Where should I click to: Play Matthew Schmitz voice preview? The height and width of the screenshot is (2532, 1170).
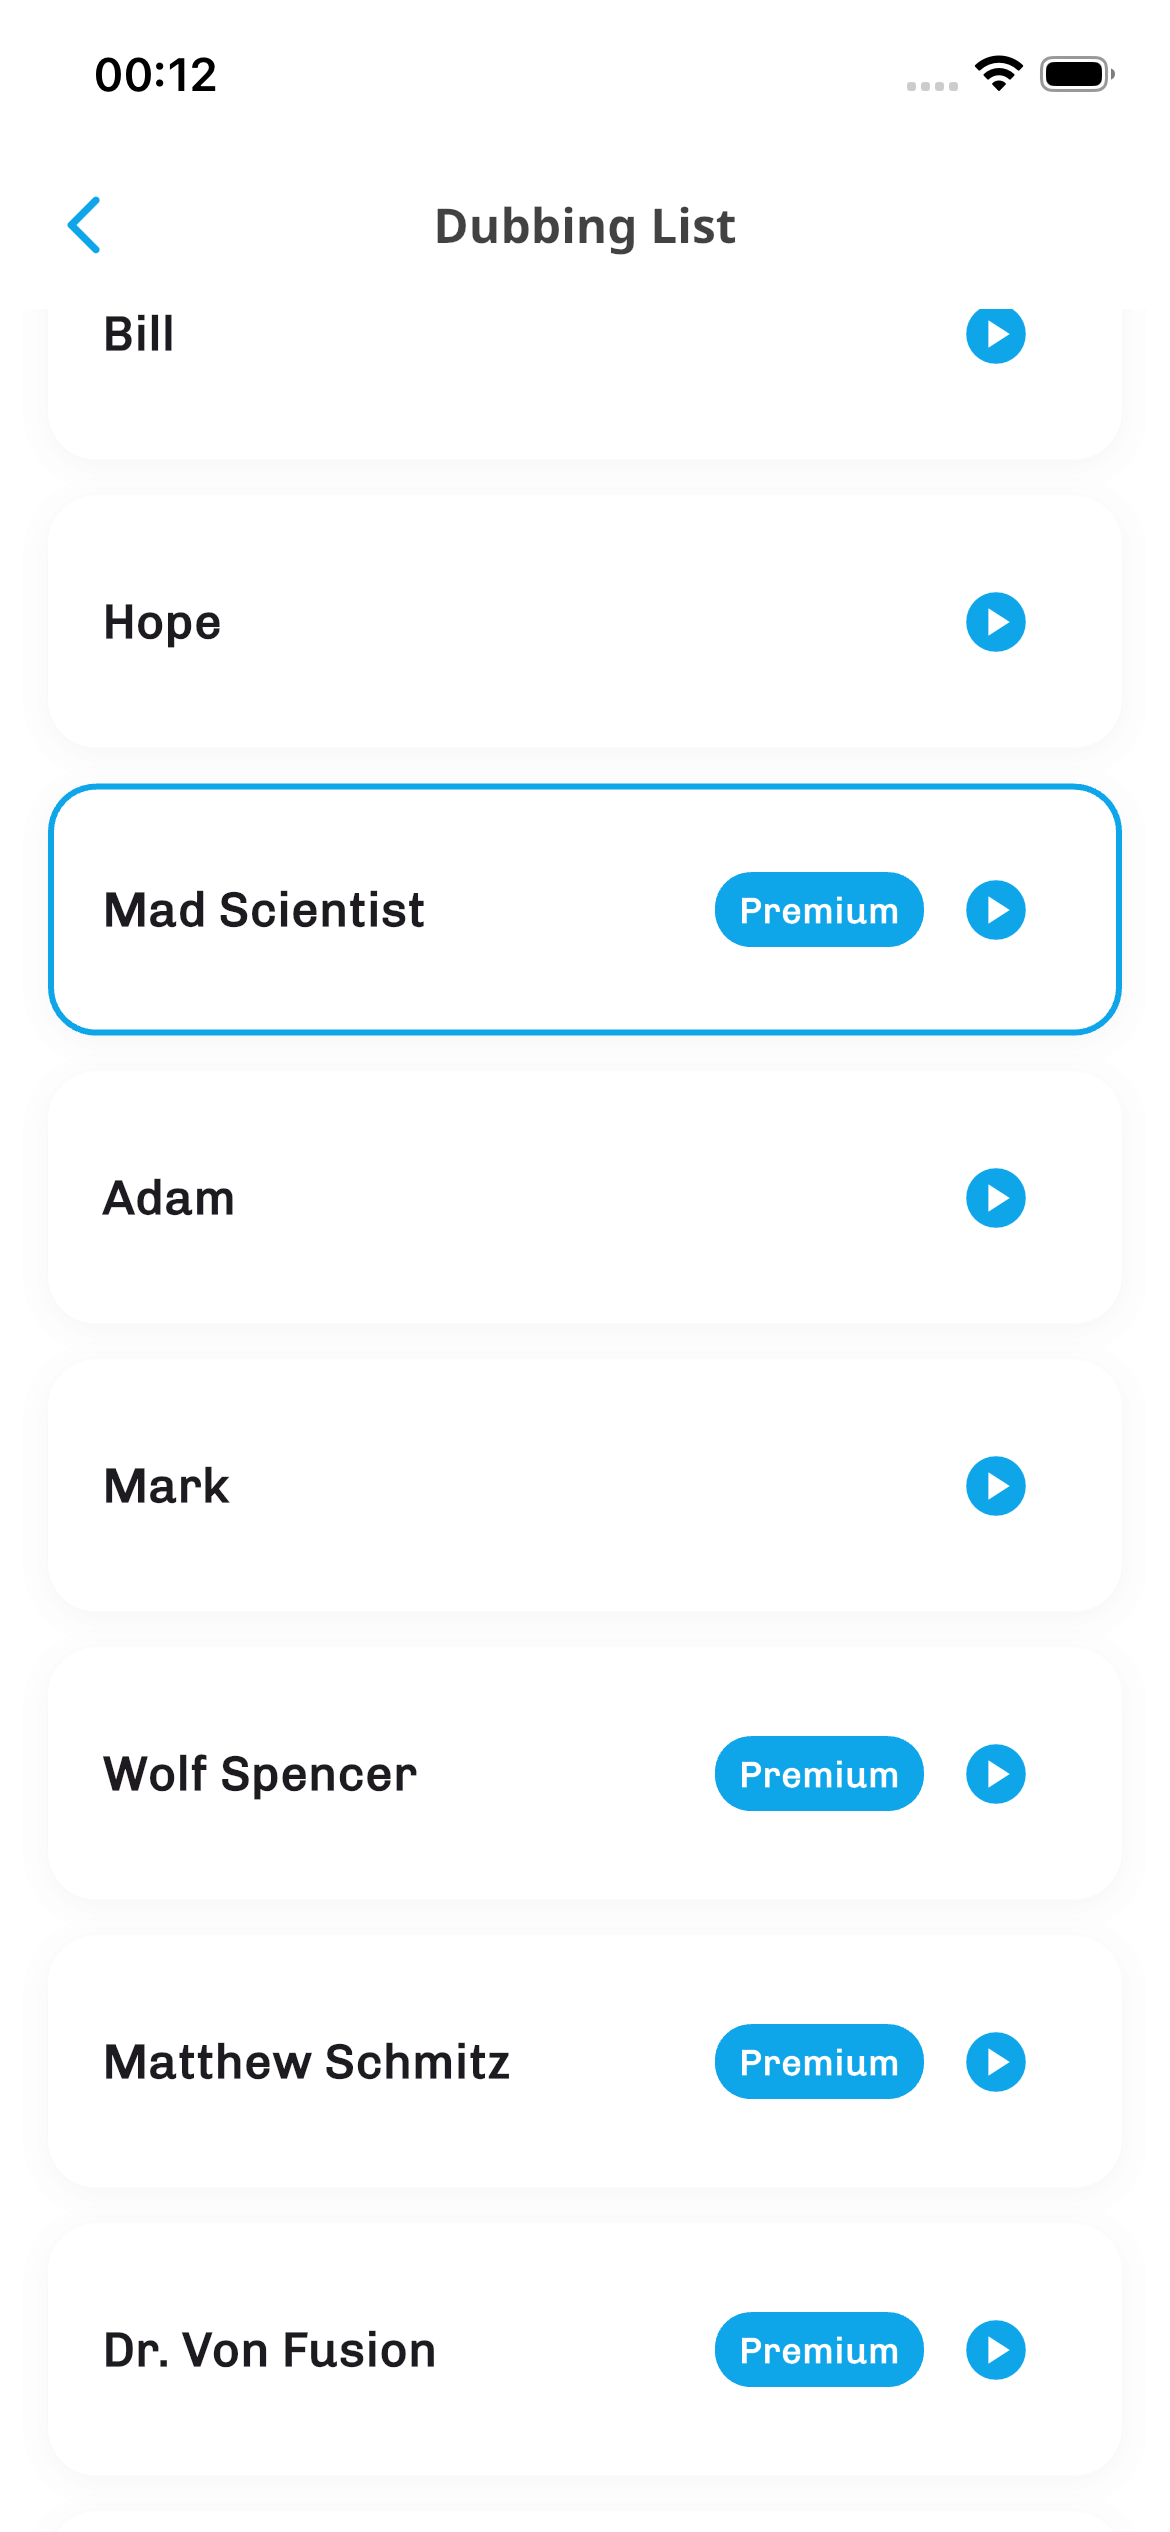click(x=995, y=2062)
